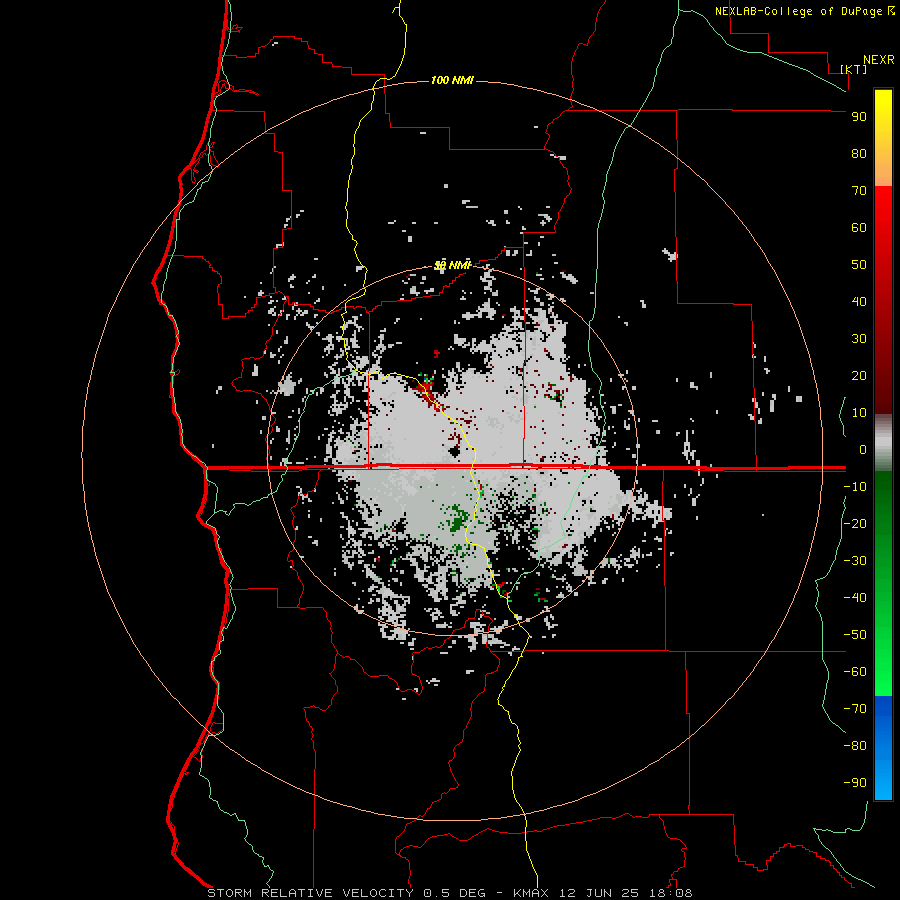Click the positive 40 scale value
Image resolution: width=900 pixels, height=900 pixels.
[x=859, y=301]
